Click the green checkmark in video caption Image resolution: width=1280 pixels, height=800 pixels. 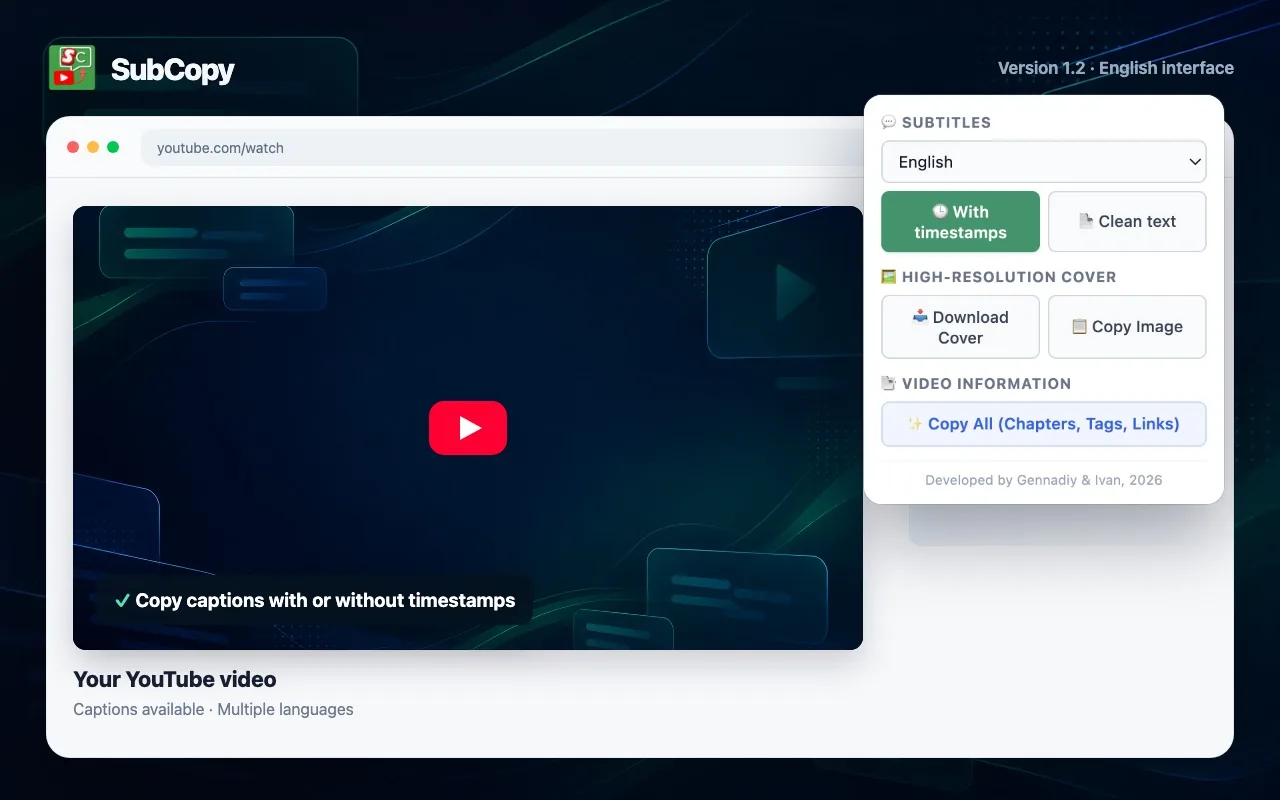(122, 601)
